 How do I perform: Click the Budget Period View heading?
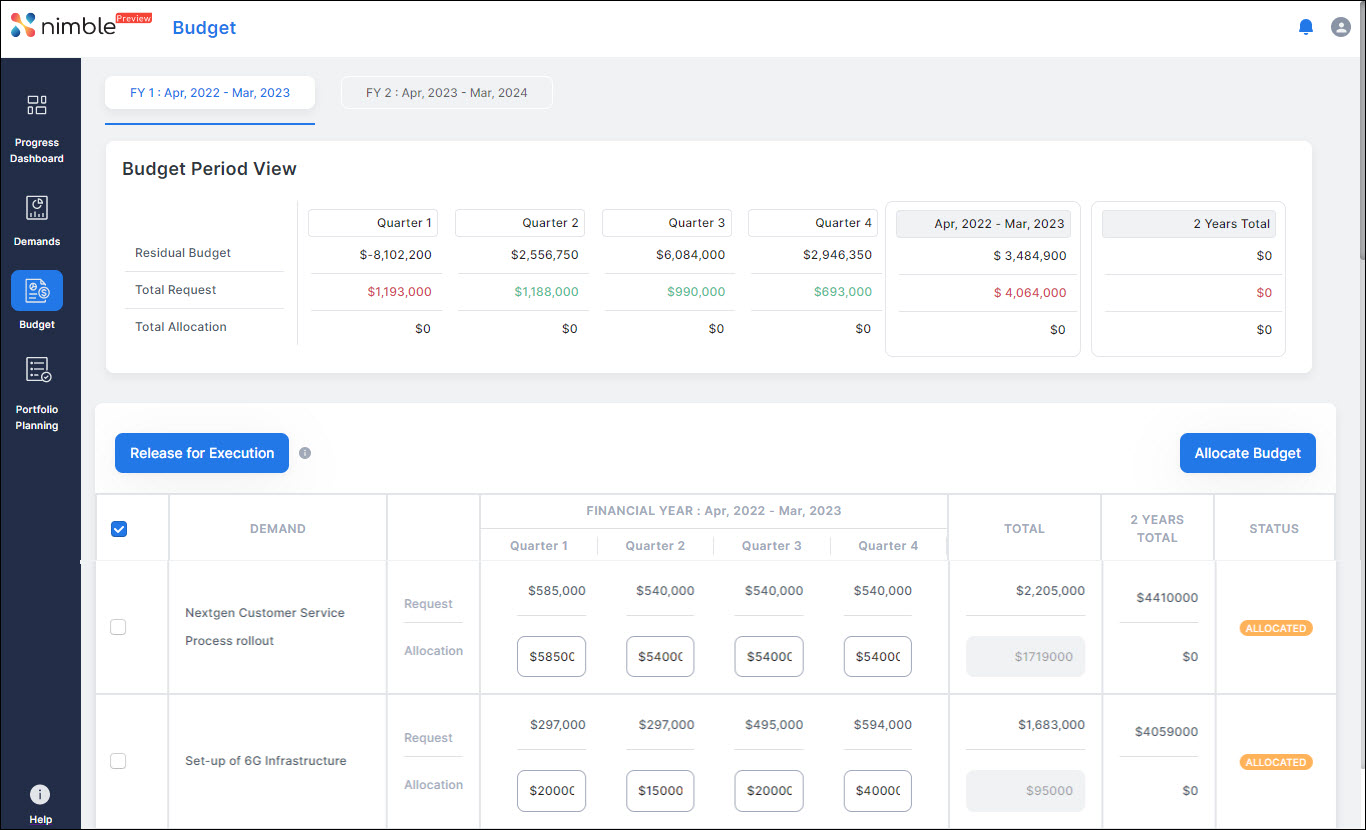pos(209,169)
